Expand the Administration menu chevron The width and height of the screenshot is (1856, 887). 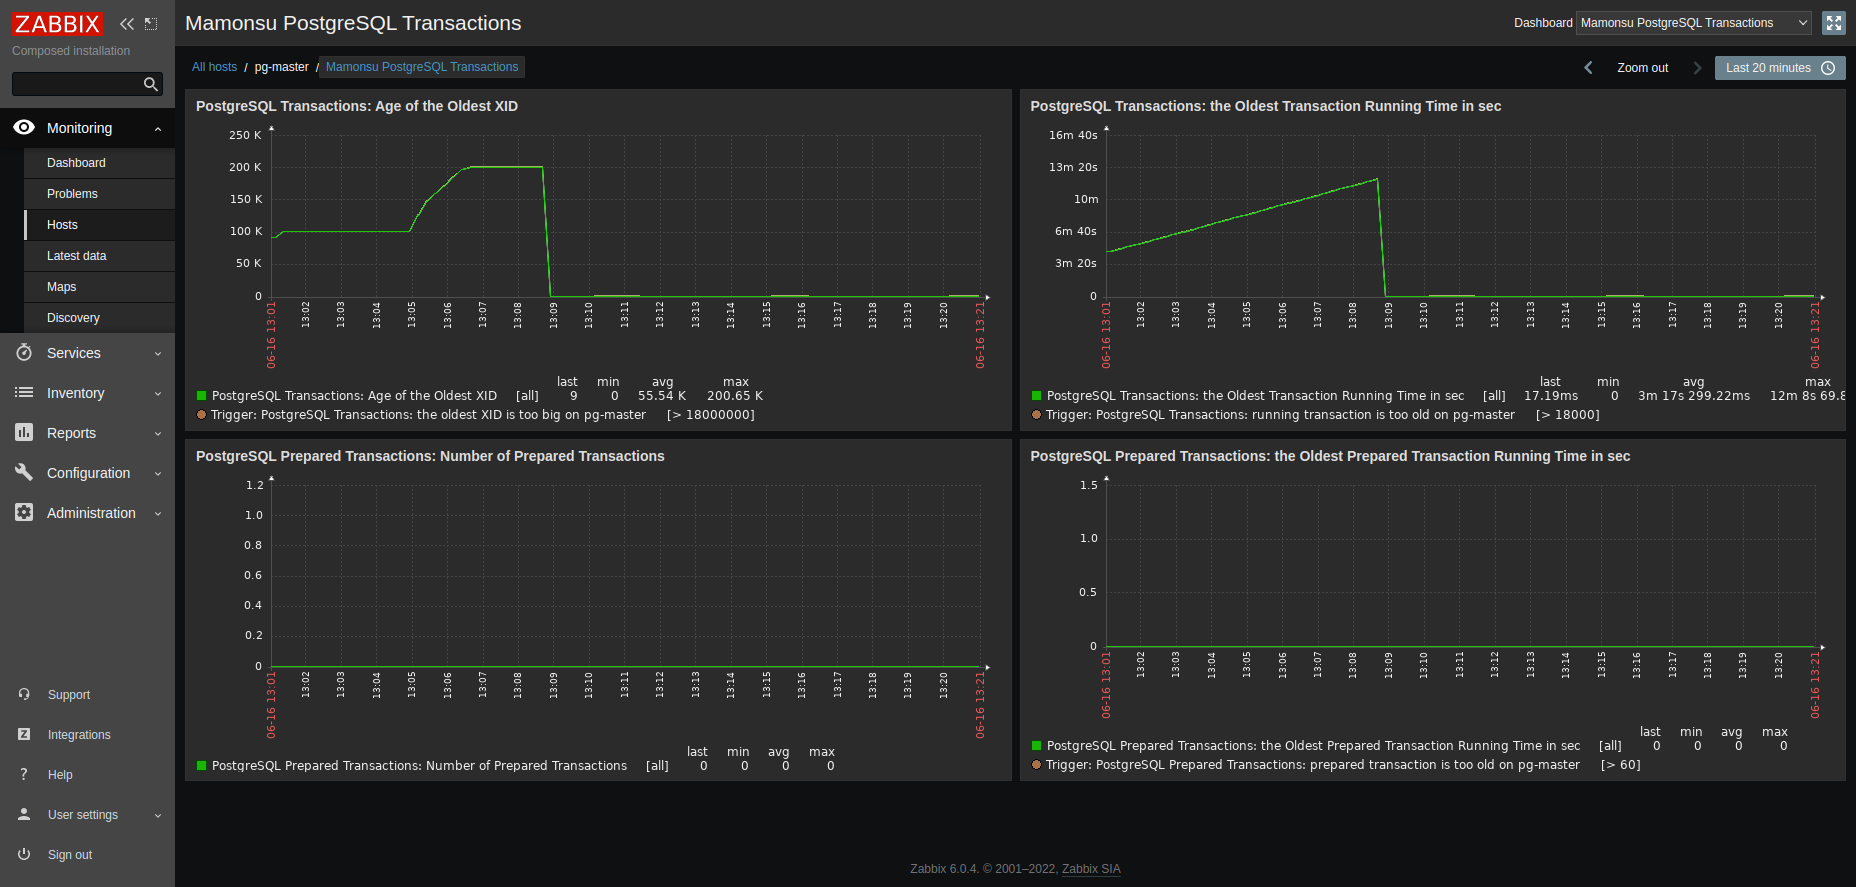158,514
